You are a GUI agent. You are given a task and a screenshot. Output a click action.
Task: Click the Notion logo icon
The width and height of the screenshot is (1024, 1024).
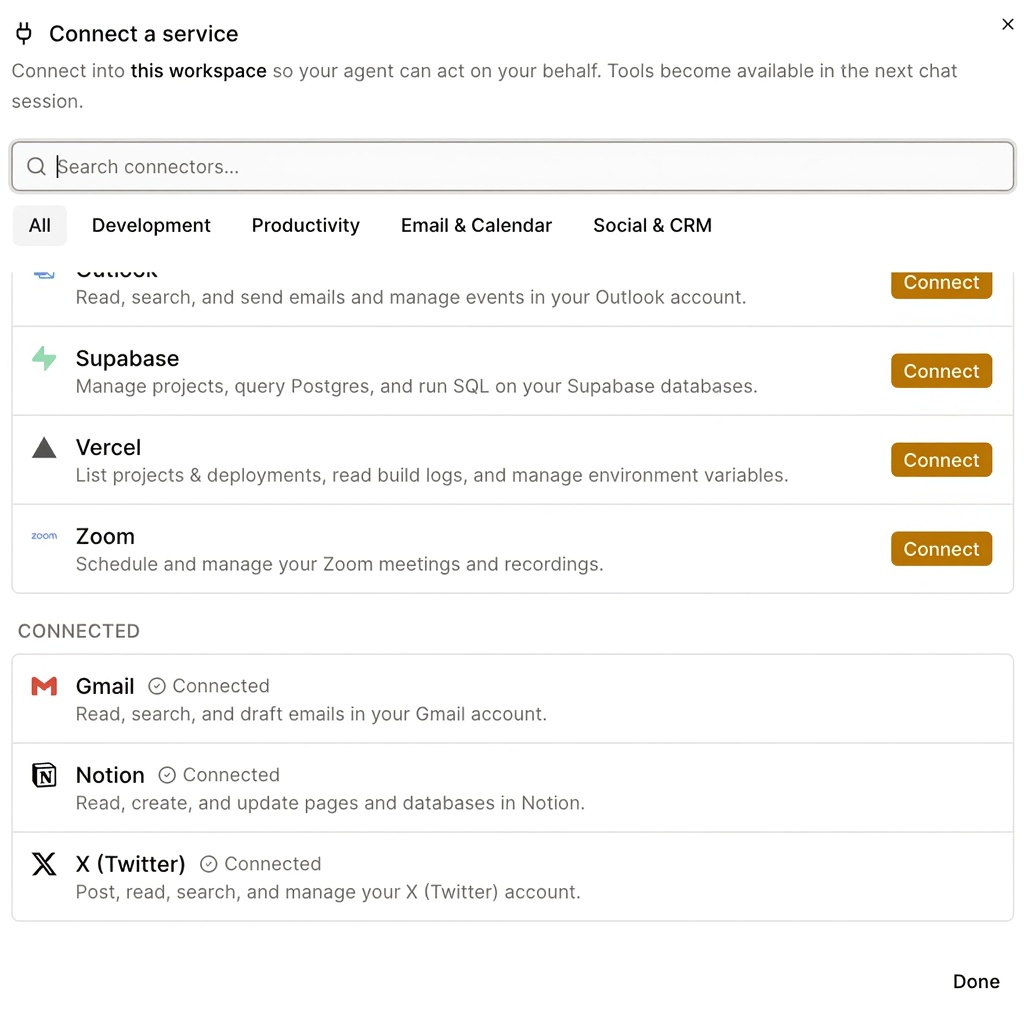[44, 775]
